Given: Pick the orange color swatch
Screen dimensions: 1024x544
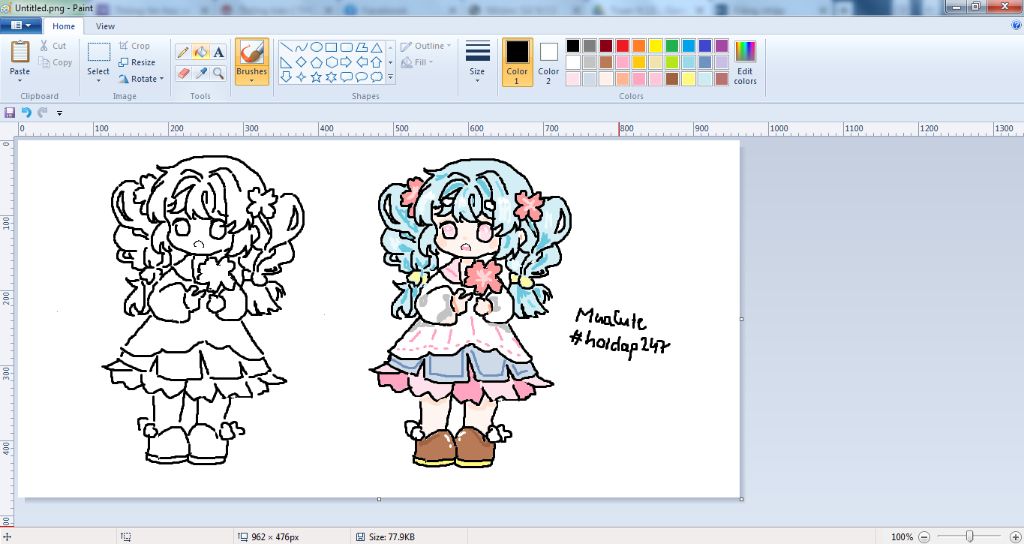Looking at the screenshot, I should [x=639, y=46].
